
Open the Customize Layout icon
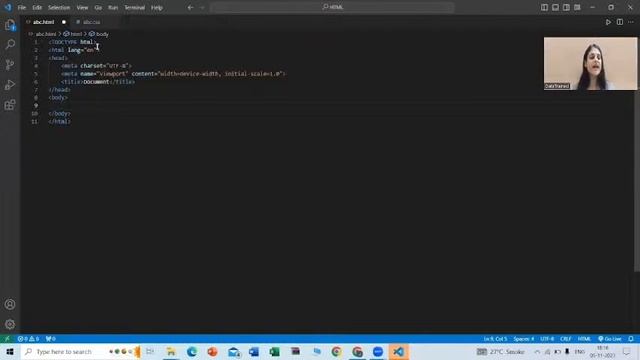pyautogui.click(x=577, y=7)
